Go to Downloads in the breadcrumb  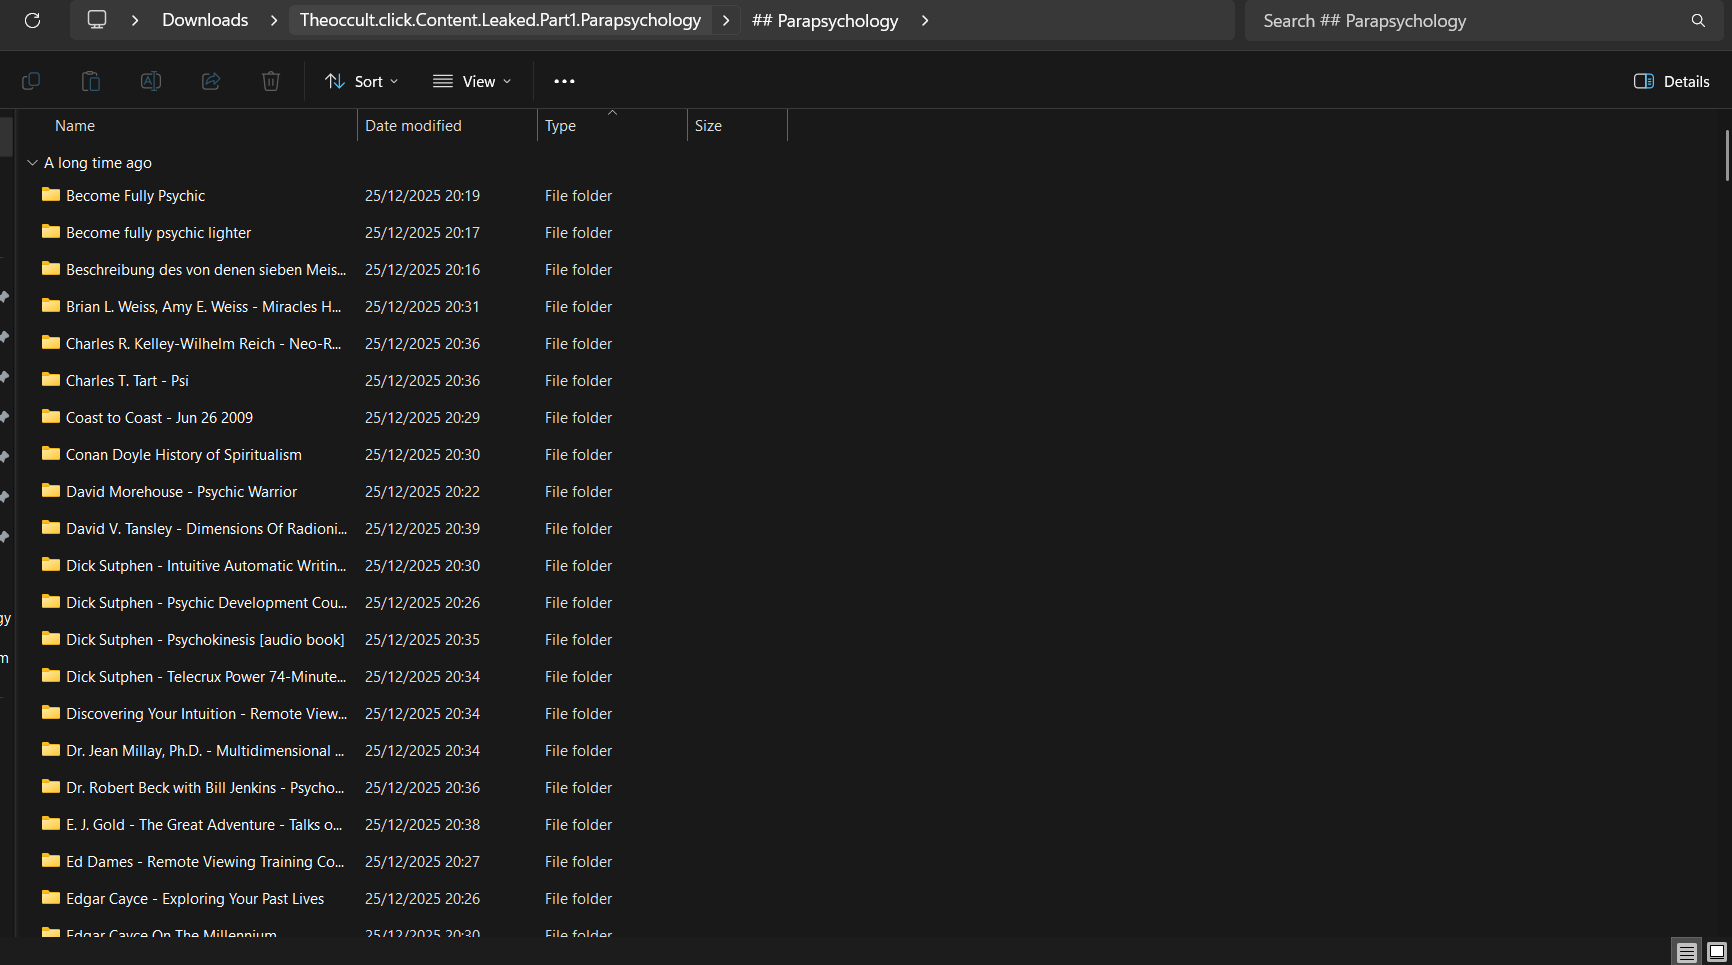[205, 20]
